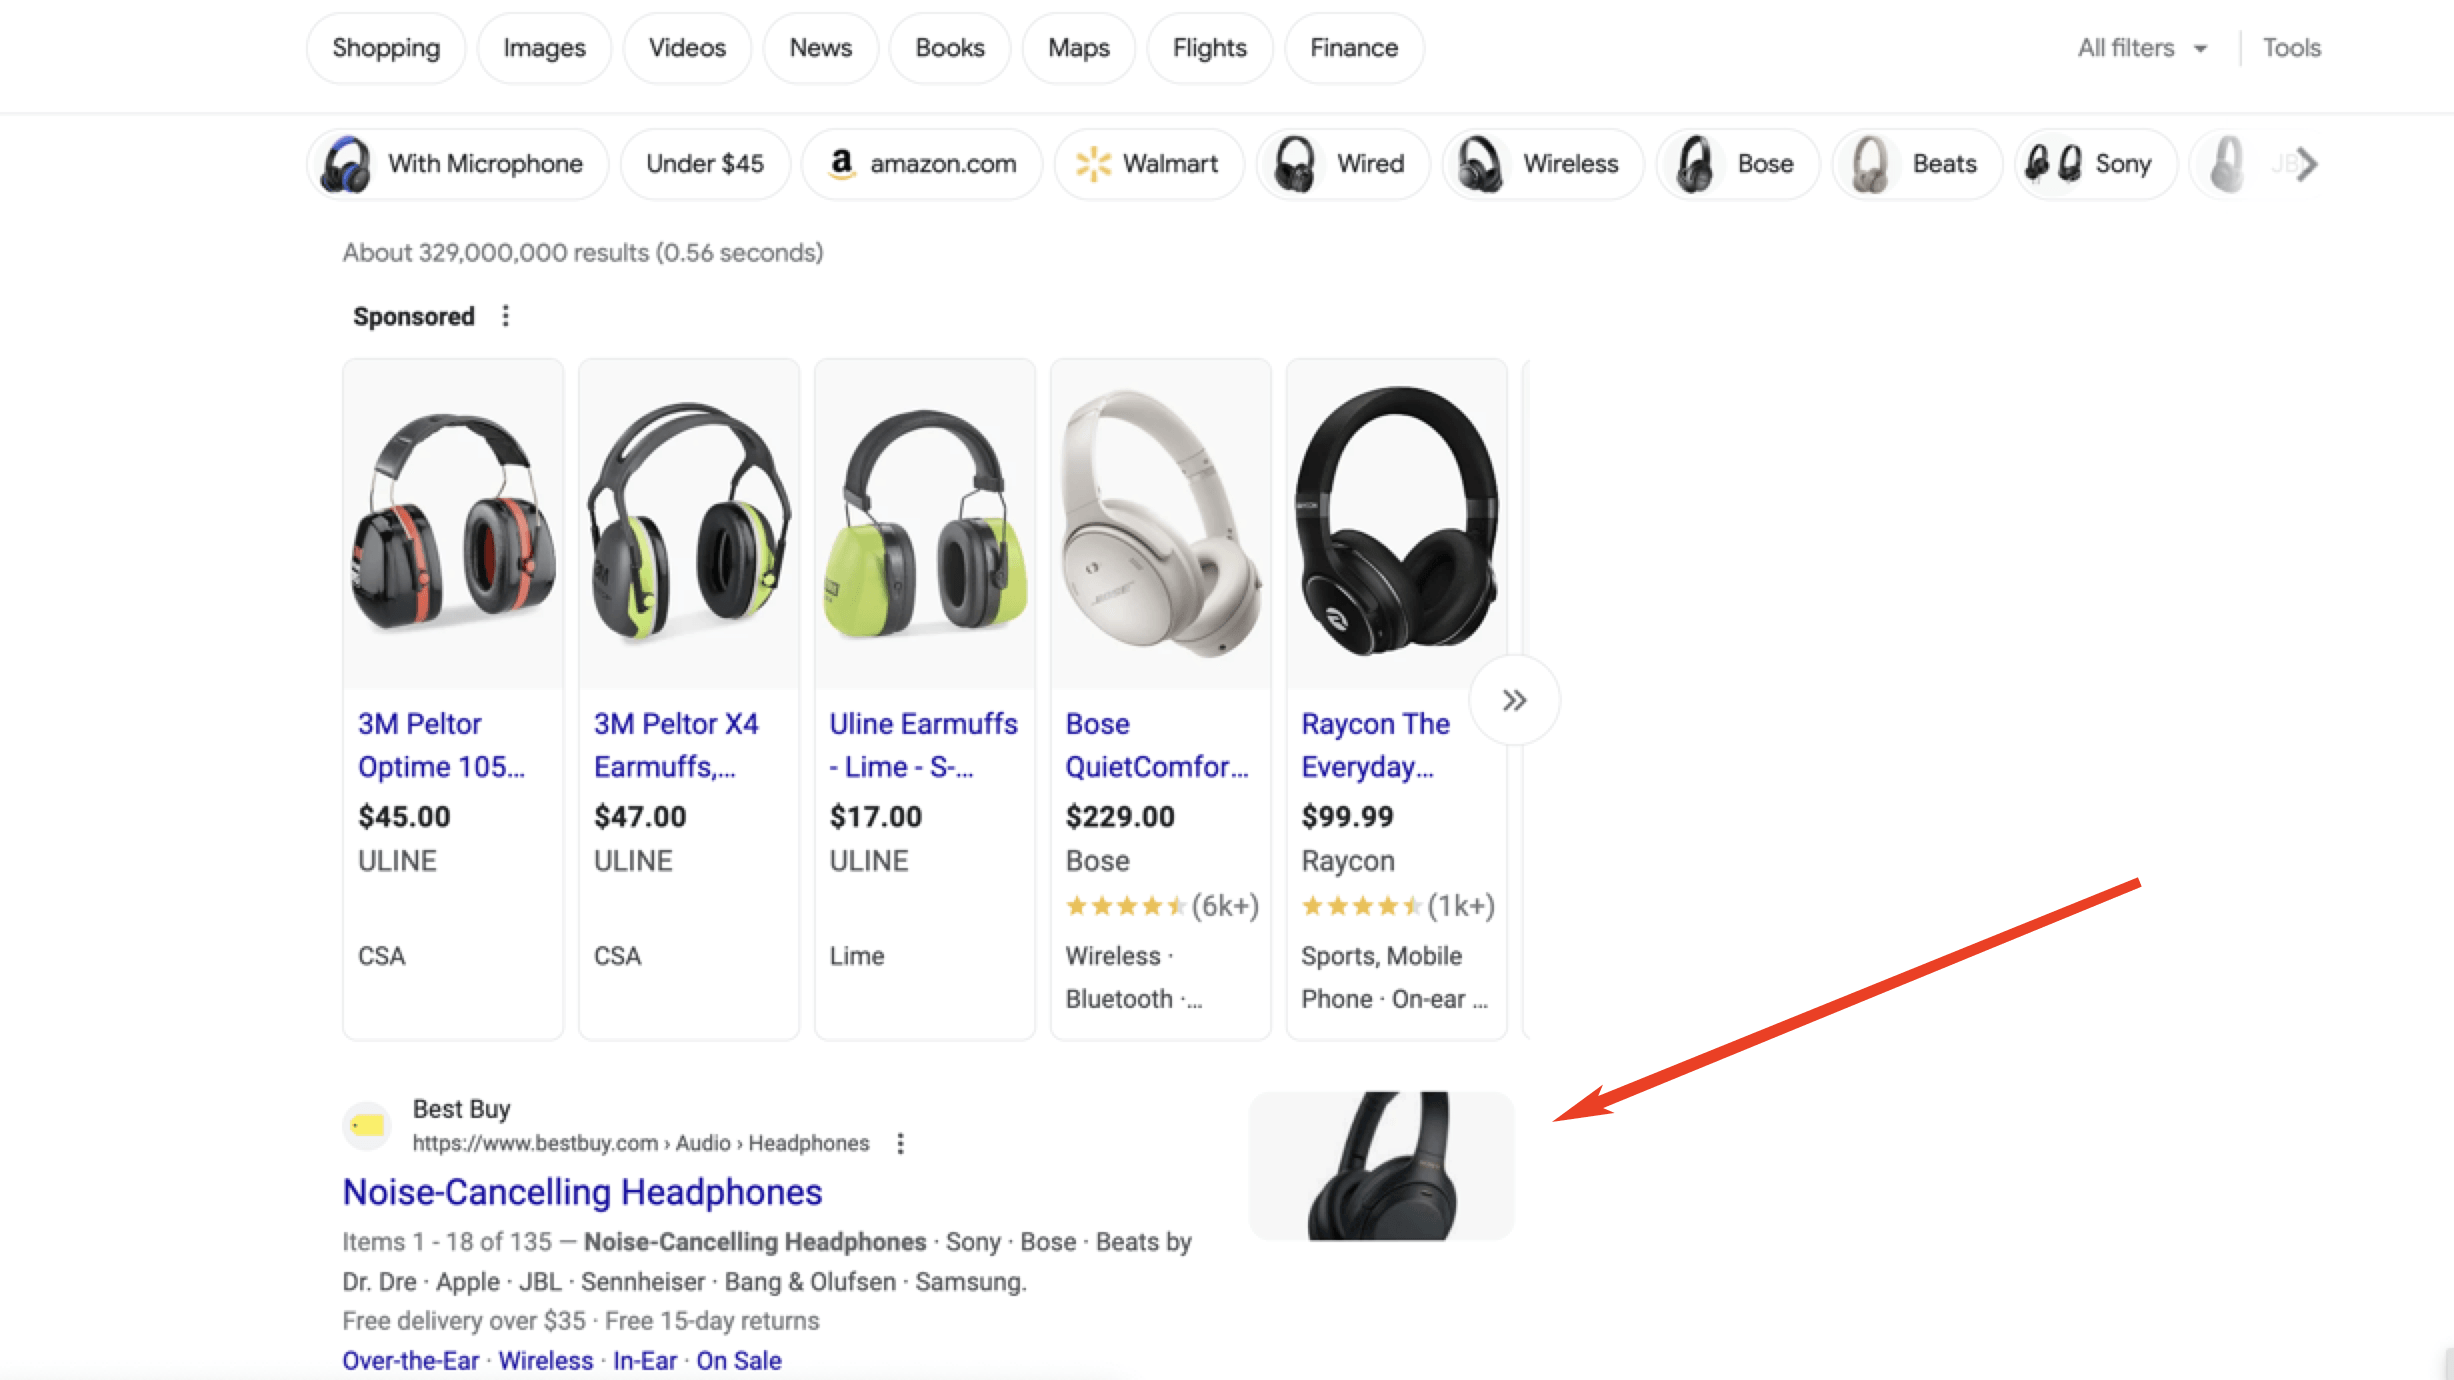Open the On Sale sitelink
The image size is (2454, 1380).
[739, 1360]
